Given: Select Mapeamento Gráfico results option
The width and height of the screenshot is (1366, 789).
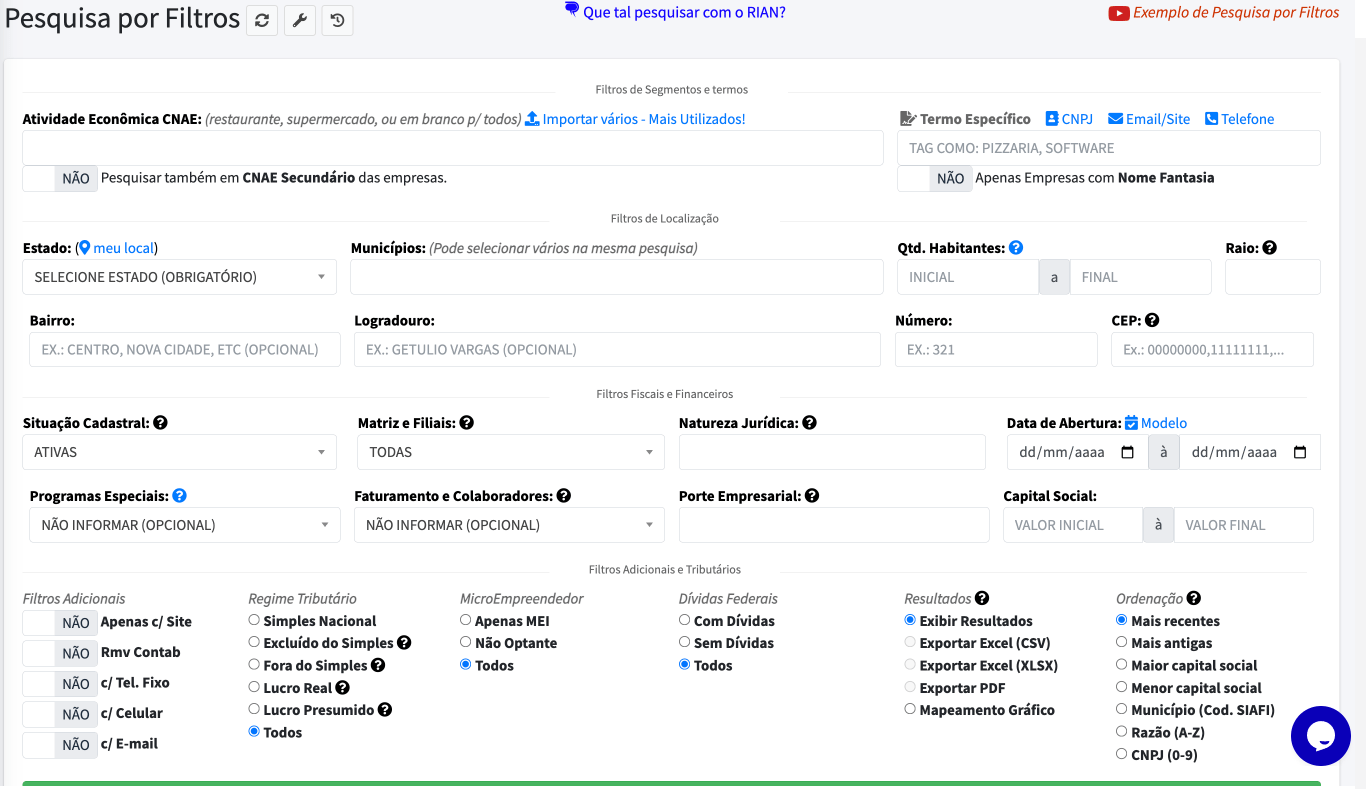Looking at the screenshot, I should [x=910, y=710].
